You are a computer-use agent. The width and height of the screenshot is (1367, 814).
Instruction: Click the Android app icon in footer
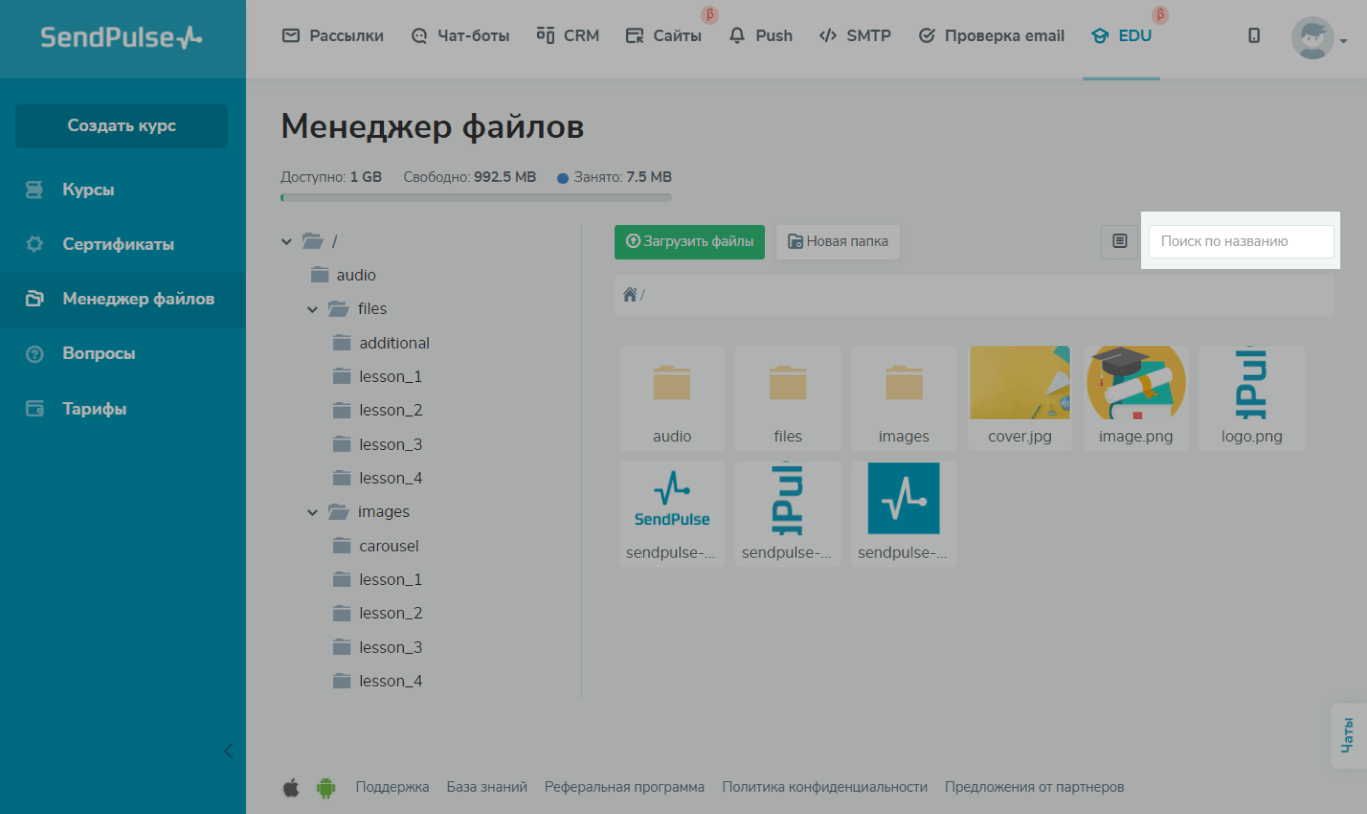[326, 788]
